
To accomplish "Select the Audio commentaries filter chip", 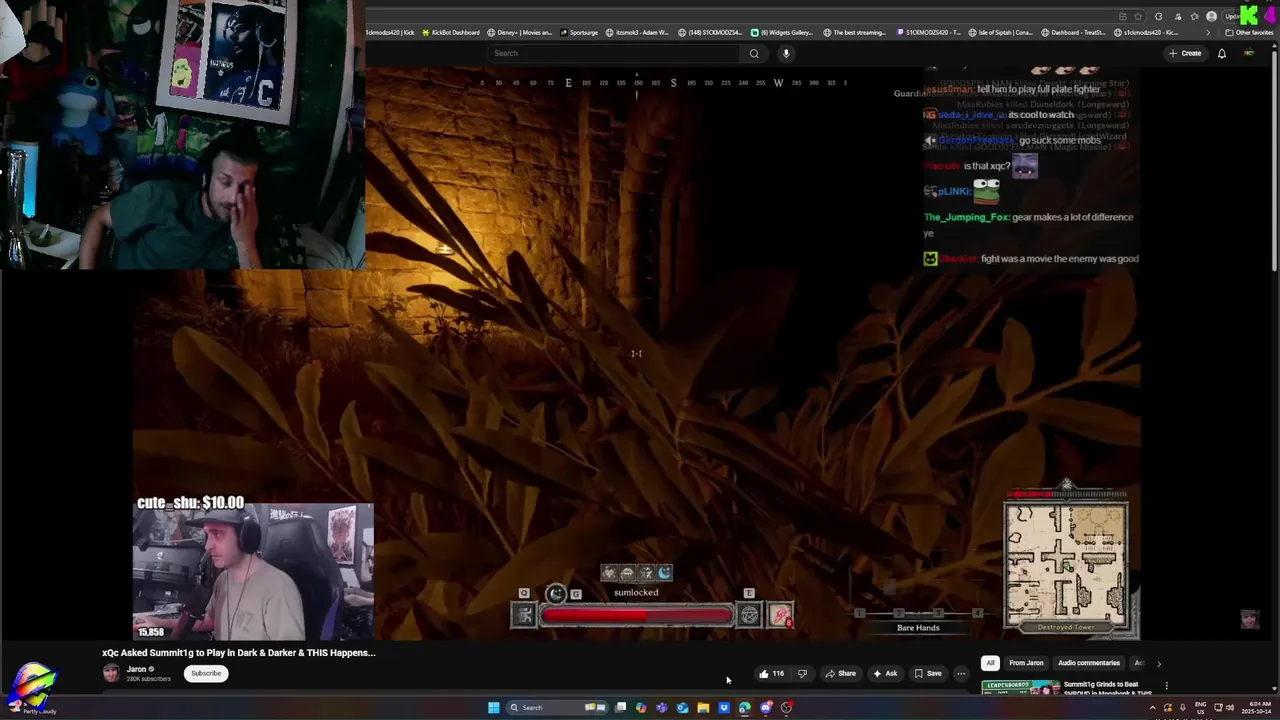I will pyautogui.click(x=1089, y=663).
